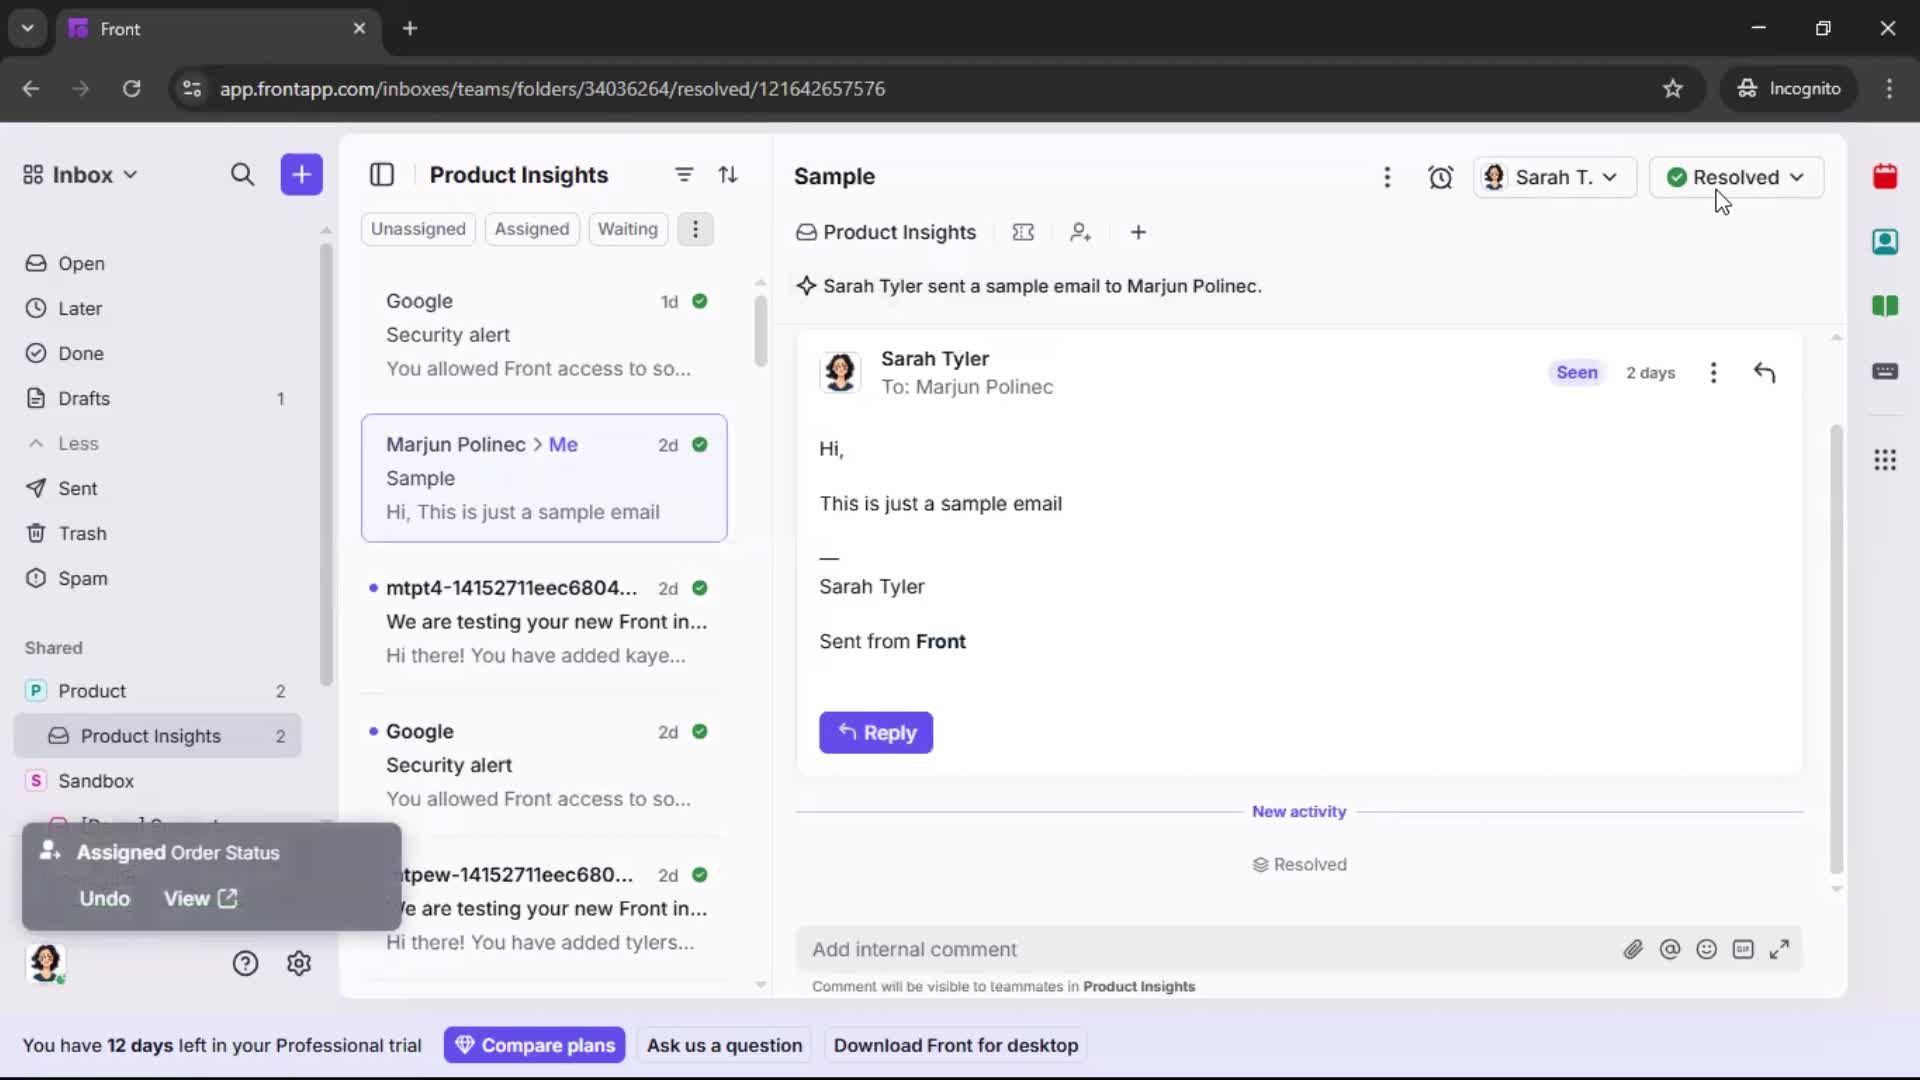Open the Sarah T. assignee dropdown
Image resolution: width=1920 pixels, height=1080 pixels.
pyautogui.click(x=1554, y=177)
